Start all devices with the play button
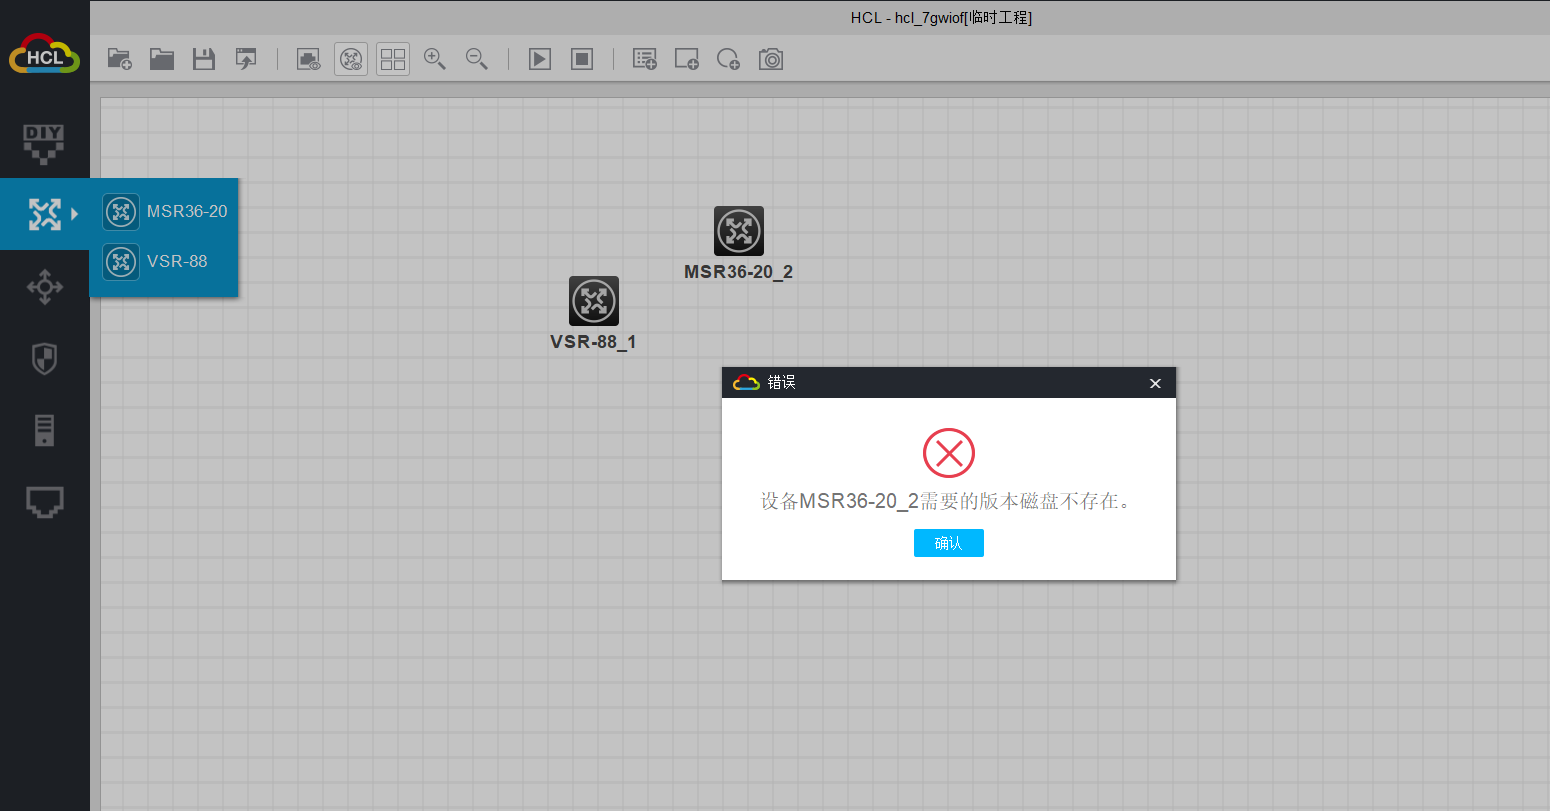 [x=540, y=59]
